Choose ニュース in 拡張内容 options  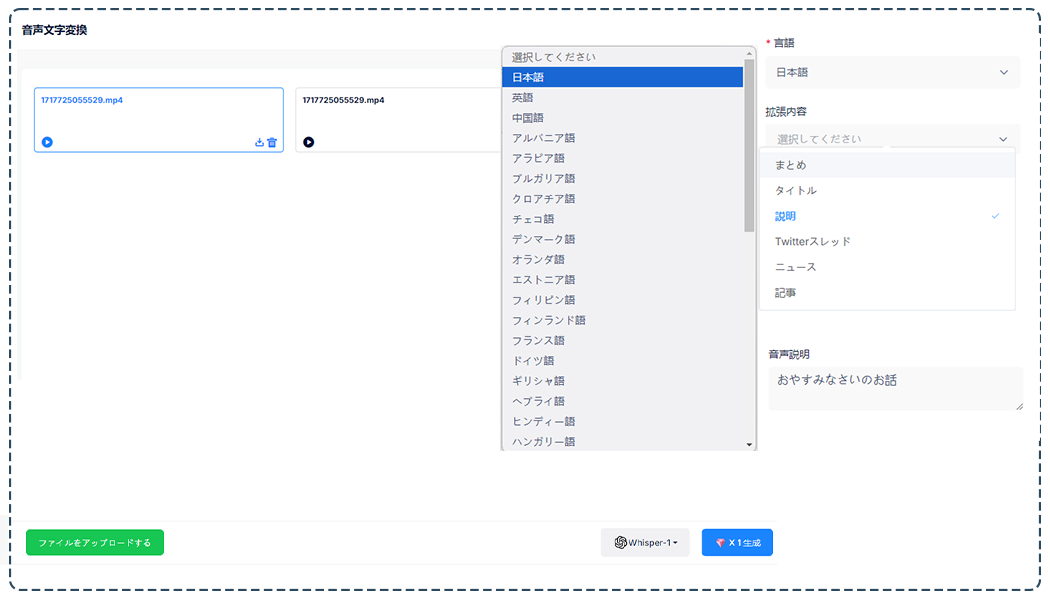pyautogui.click(x=887, y=267)
